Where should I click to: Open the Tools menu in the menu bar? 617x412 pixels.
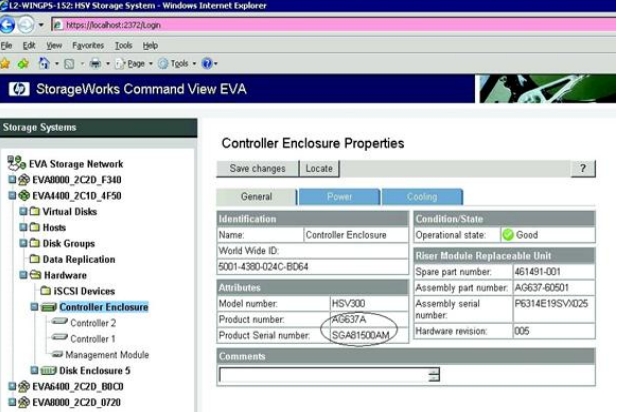pyautogui.click(x=123, y=46)
